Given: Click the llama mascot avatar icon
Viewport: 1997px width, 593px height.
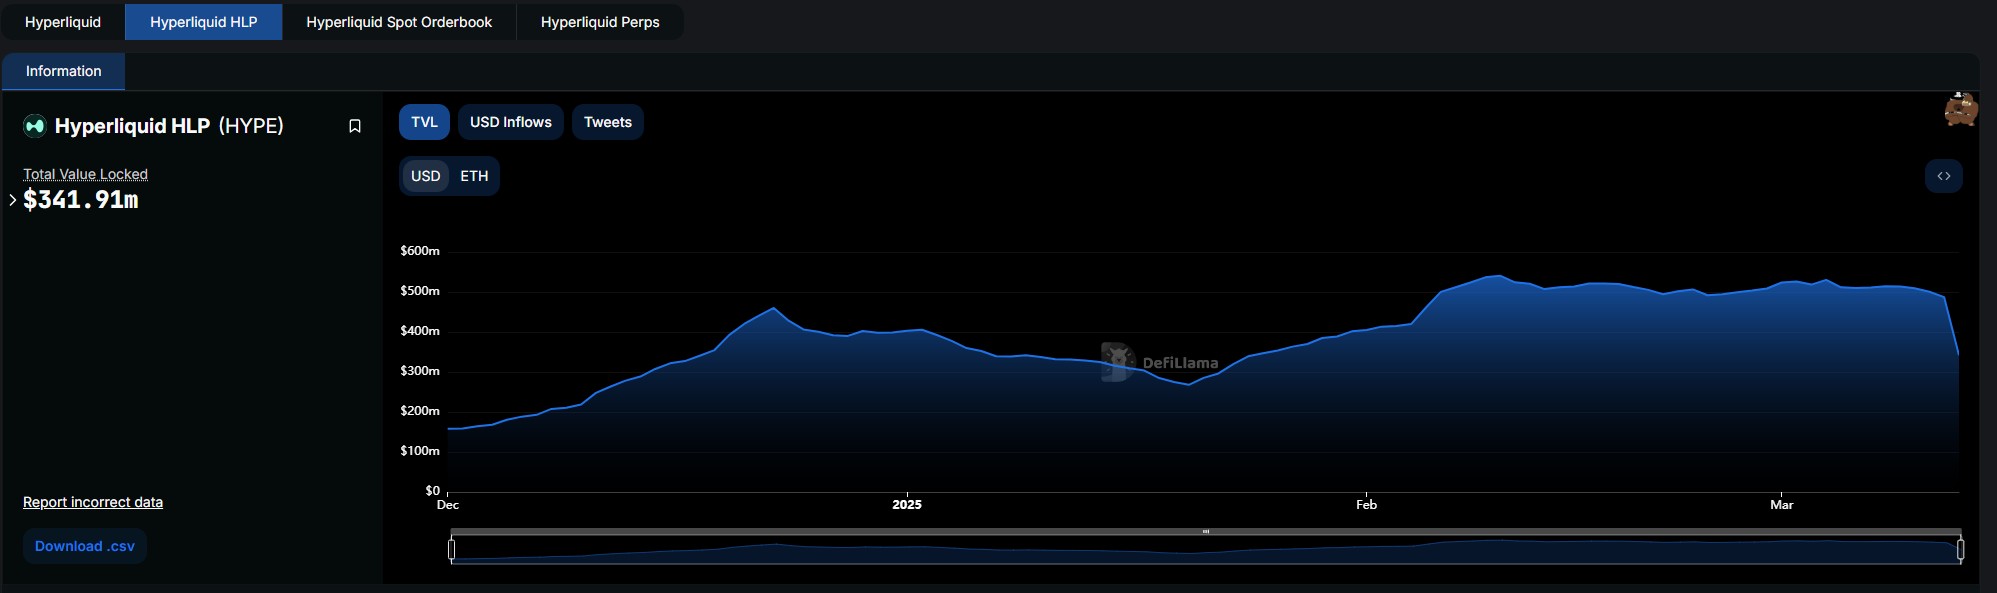Looking at the screenshot, I should [x=1960, y=109].
